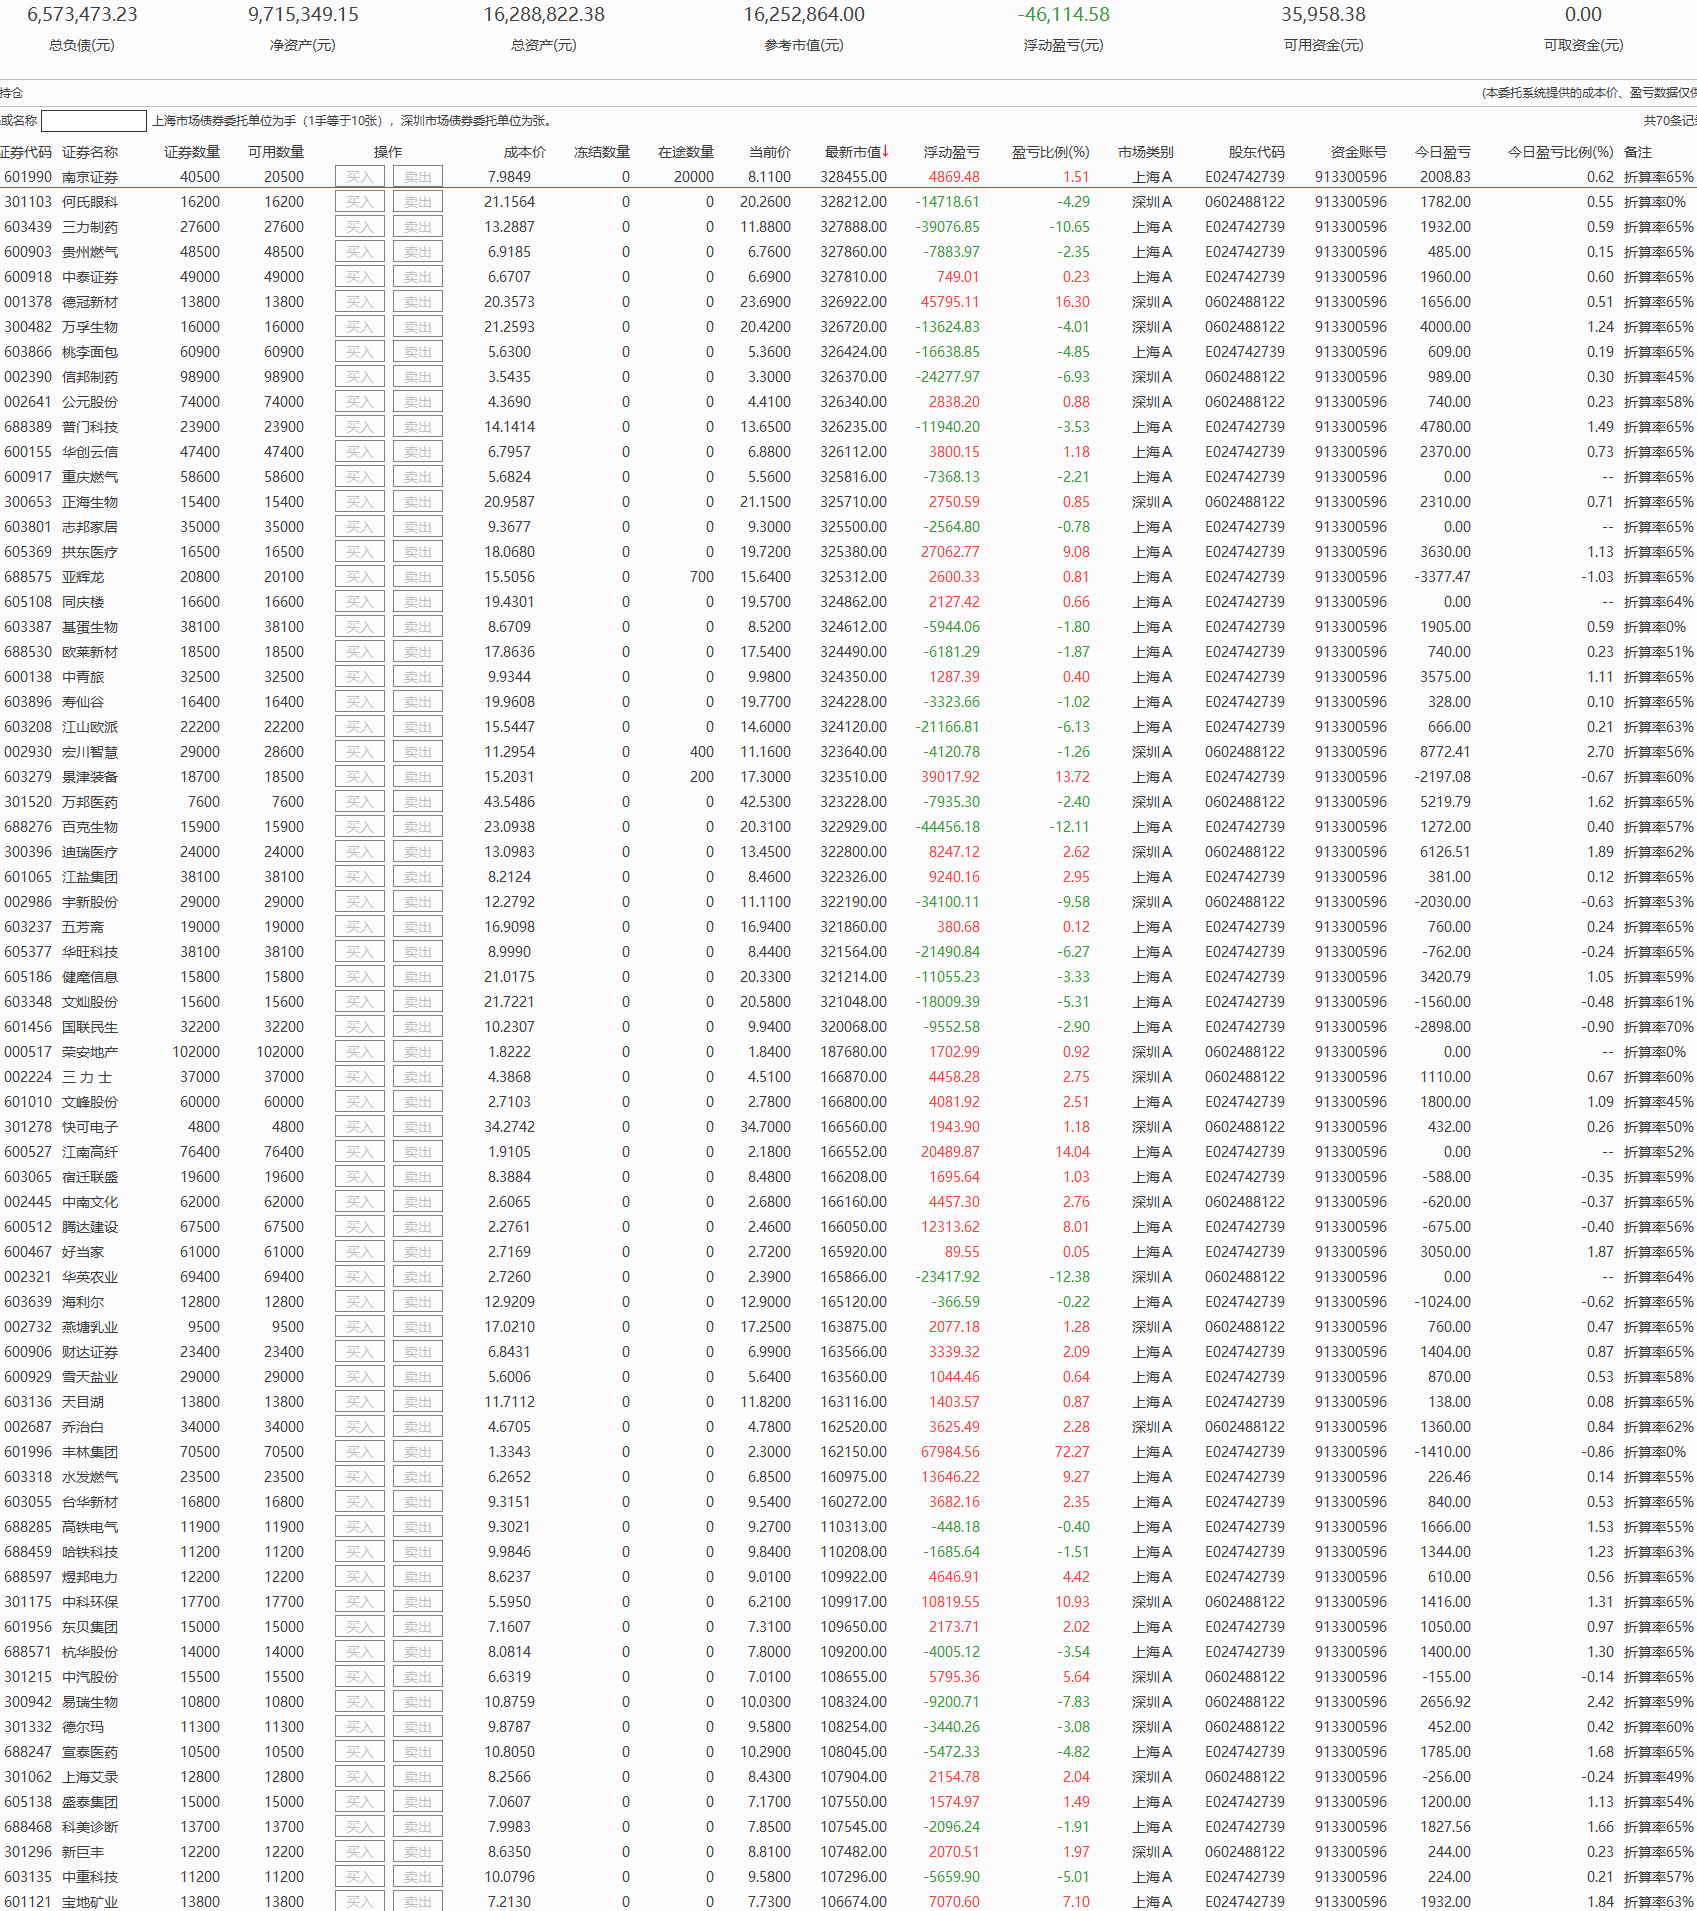Screen dimensions: 1697x1911
Task: Click 卖出 for 000517 荣安地产
Action: pos(418,1052)
